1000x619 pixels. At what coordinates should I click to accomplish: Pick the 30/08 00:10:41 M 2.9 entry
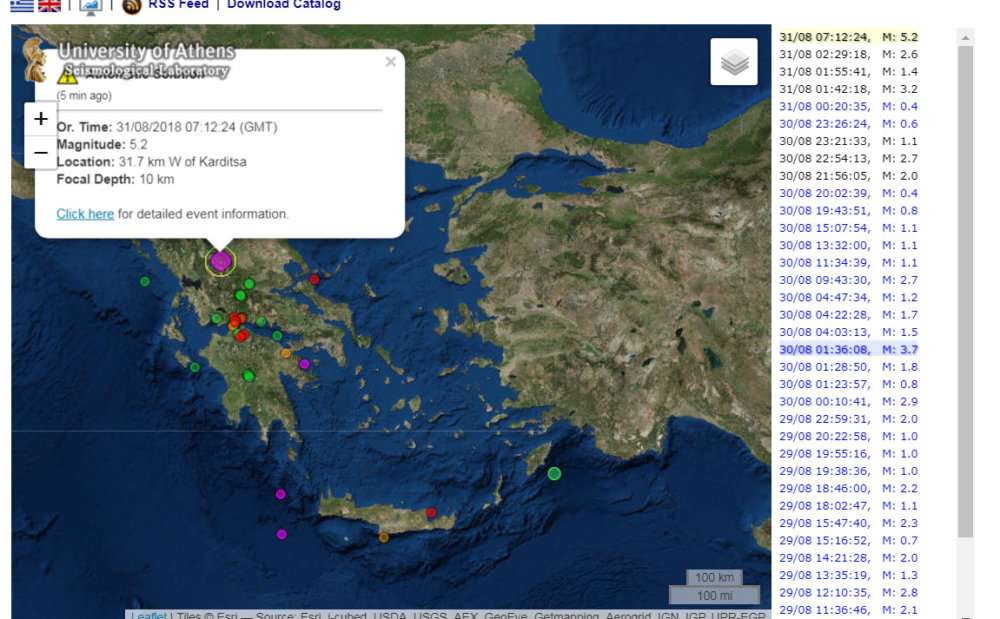coord(848,401)
